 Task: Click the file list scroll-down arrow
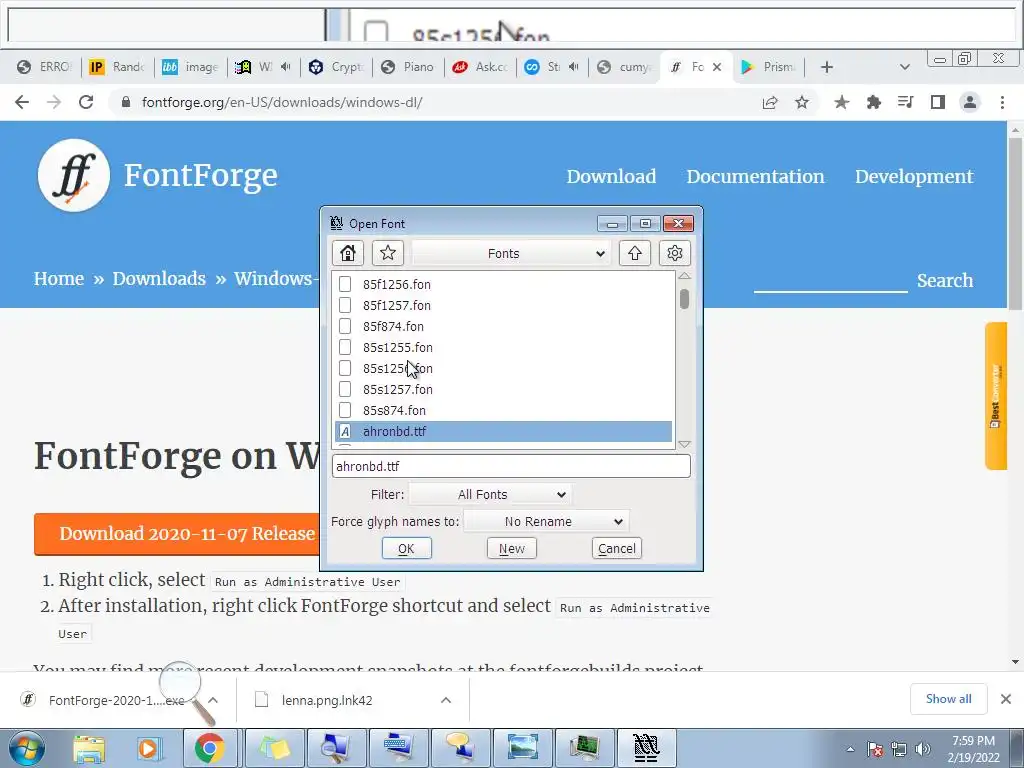point(684,444)
